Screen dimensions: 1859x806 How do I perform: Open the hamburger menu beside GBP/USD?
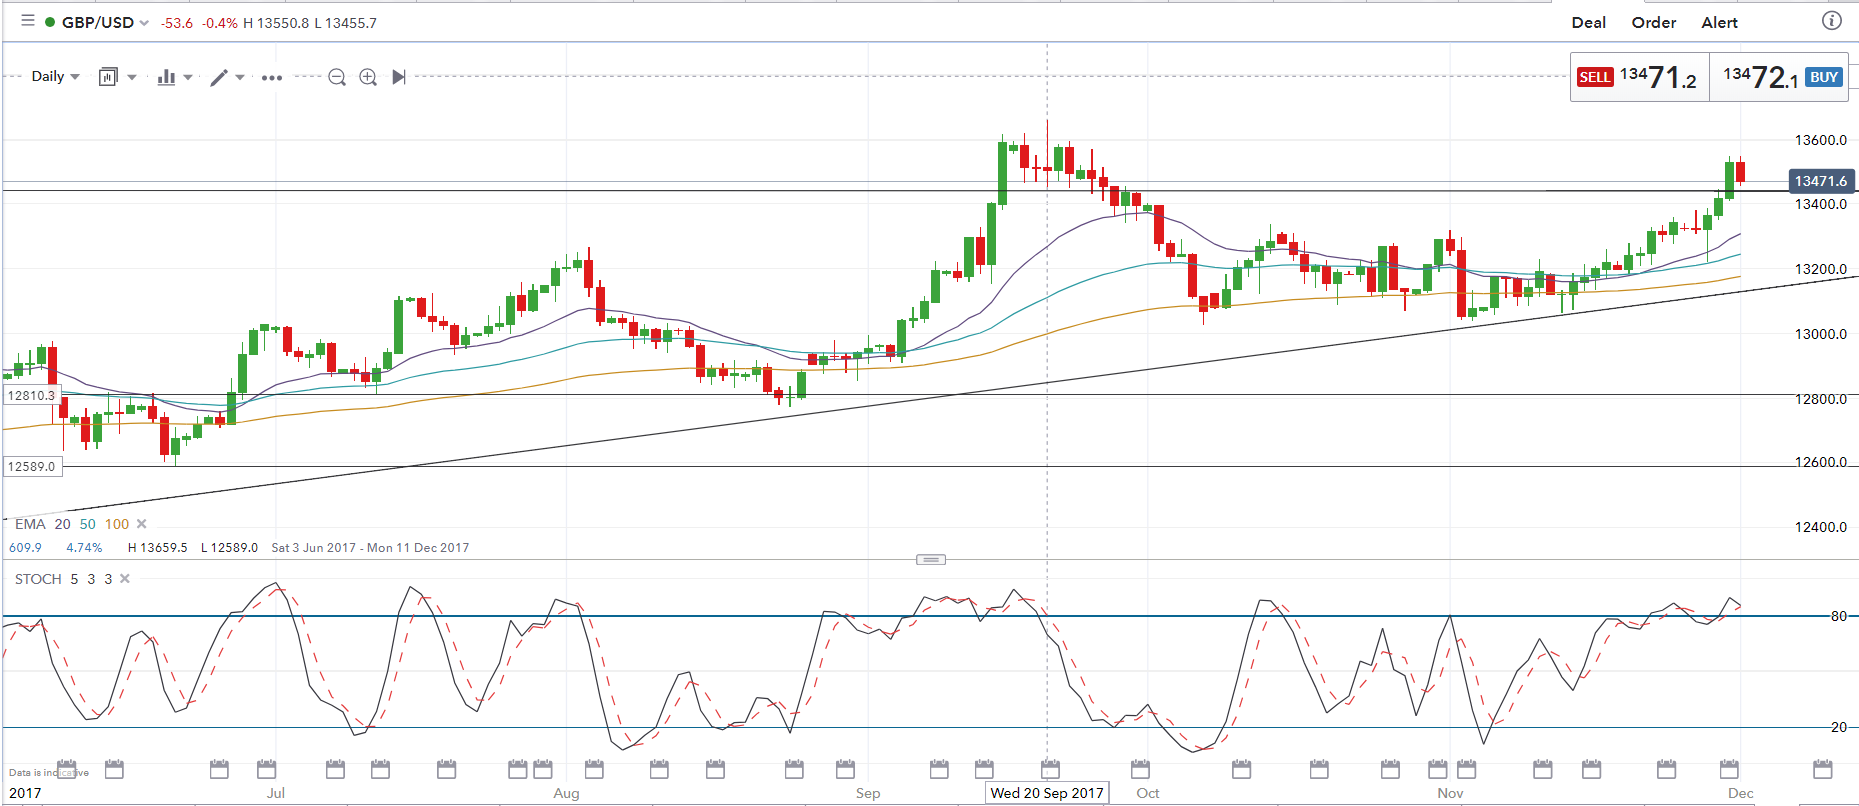click(28, 21)
